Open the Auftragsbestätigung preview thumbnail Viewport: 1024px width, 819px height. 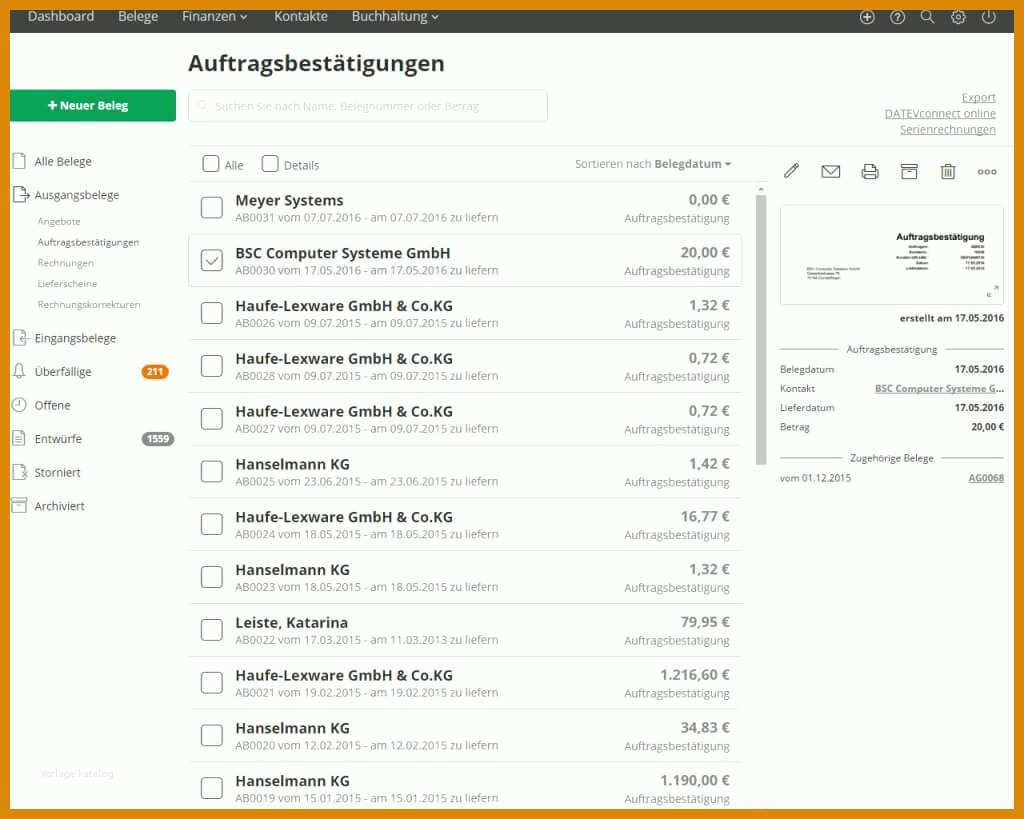point(891,255)
